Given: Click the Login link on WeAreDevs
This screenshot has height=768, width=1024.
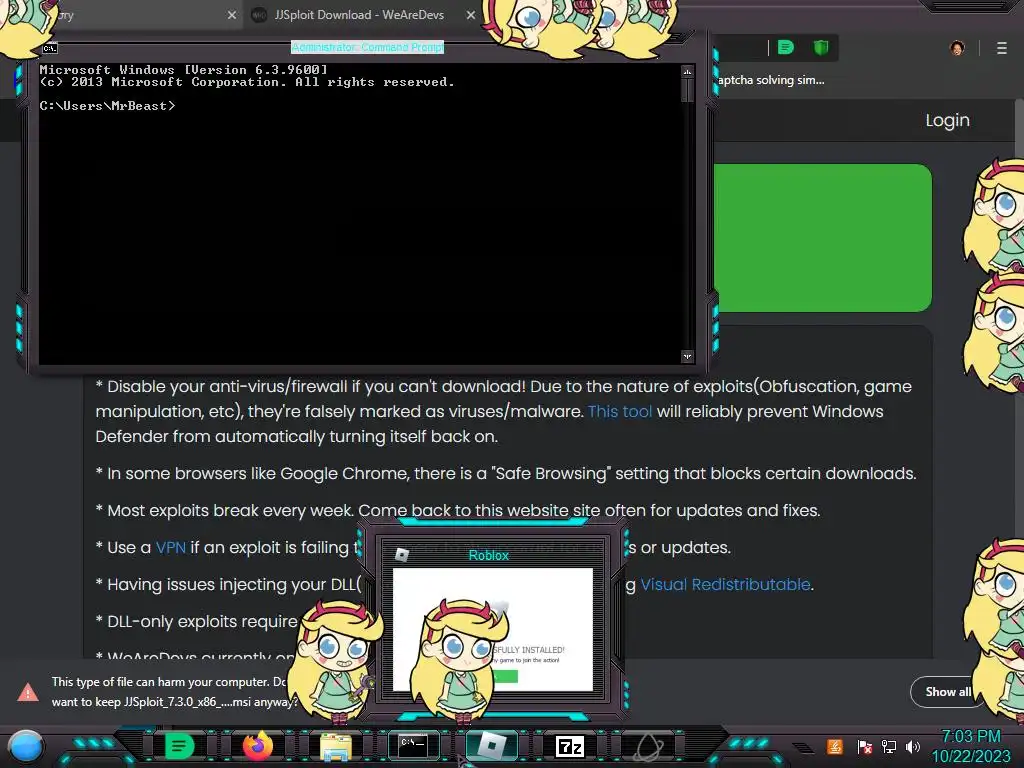Looking at the screenshot, I should point(947,120).
